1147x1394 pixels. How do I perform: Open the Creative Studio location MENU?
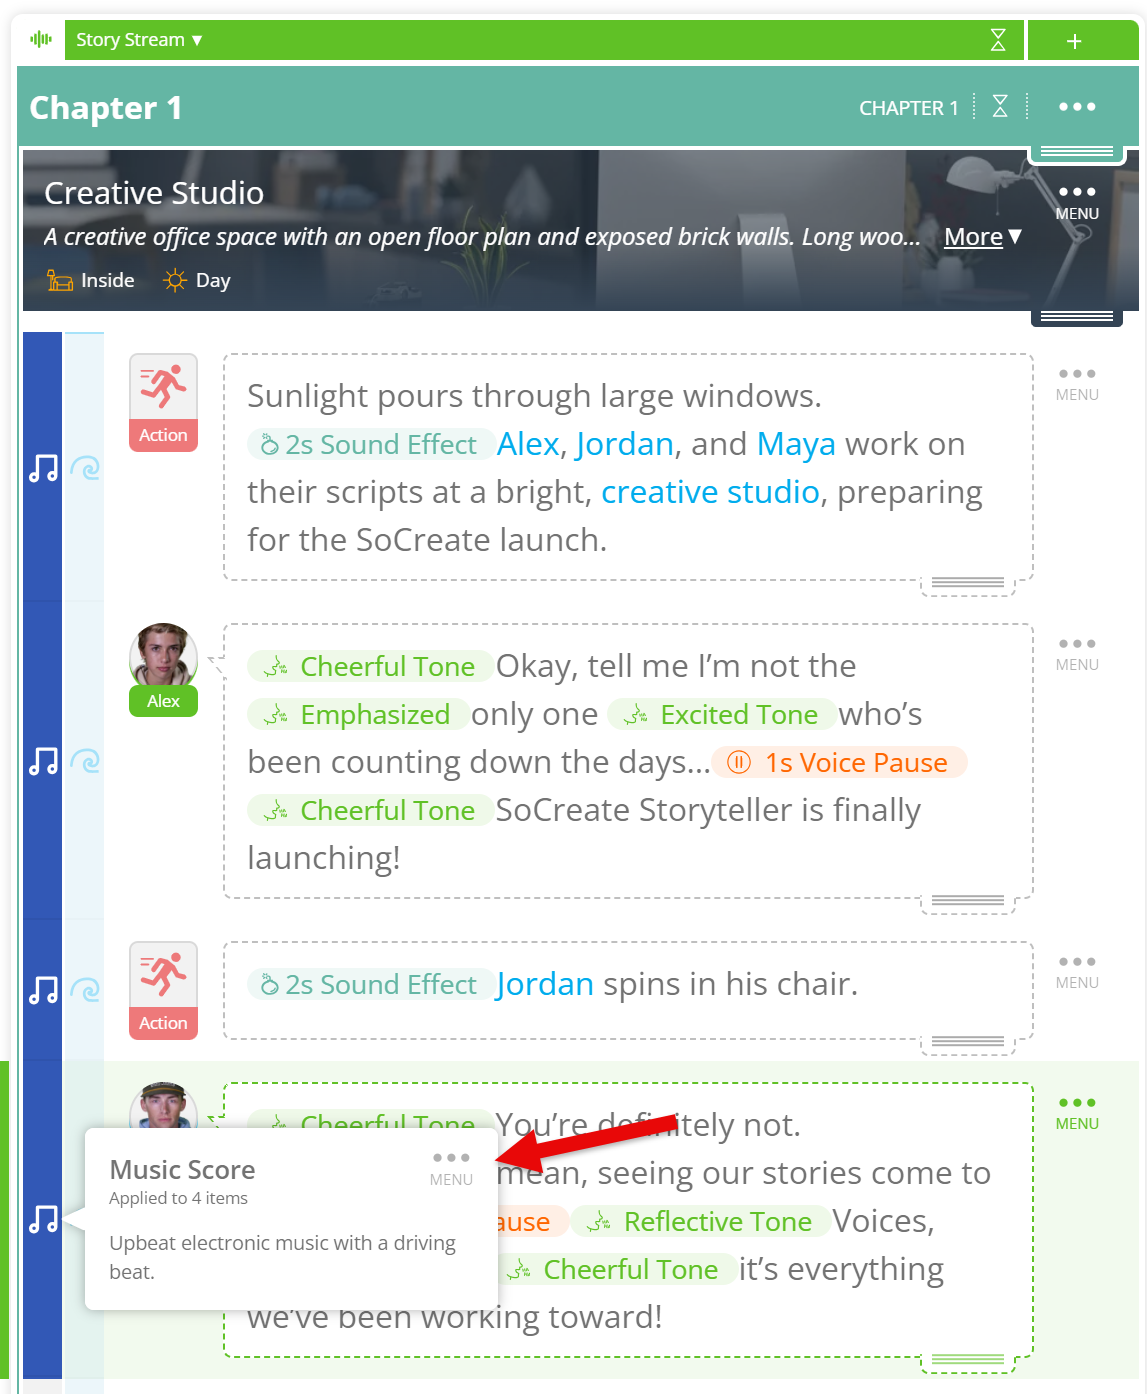[1077, 202]
